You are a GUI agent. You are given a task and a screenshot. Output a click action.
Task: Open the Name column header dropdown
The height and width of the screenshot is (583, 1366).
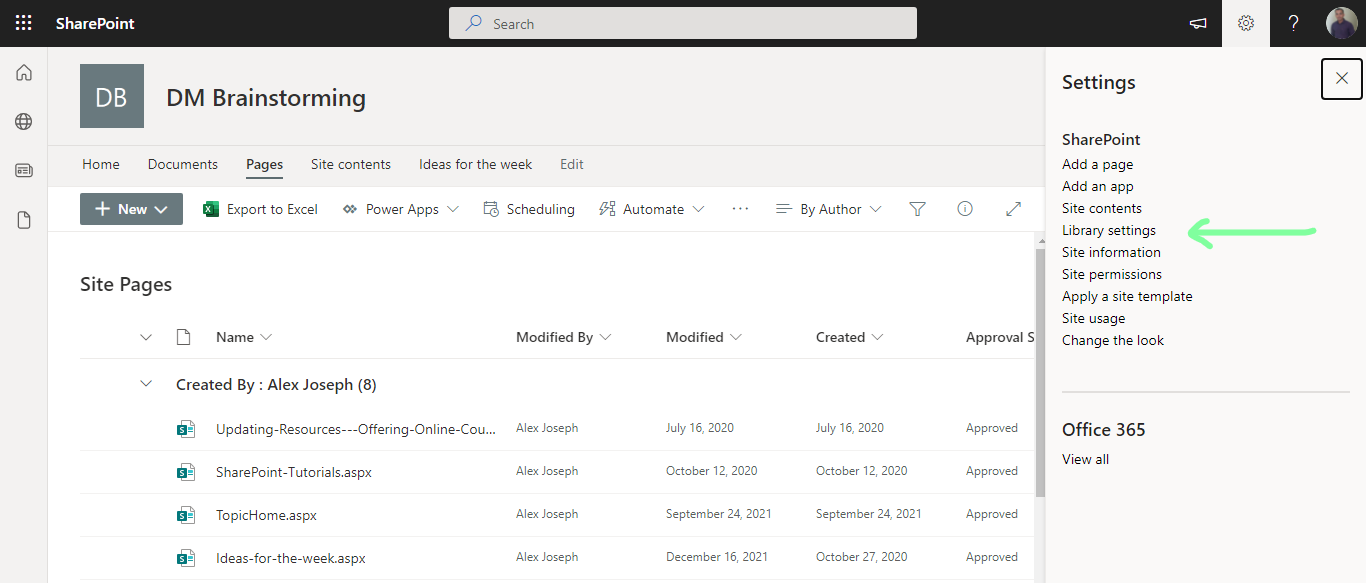(x=243, y=337)
